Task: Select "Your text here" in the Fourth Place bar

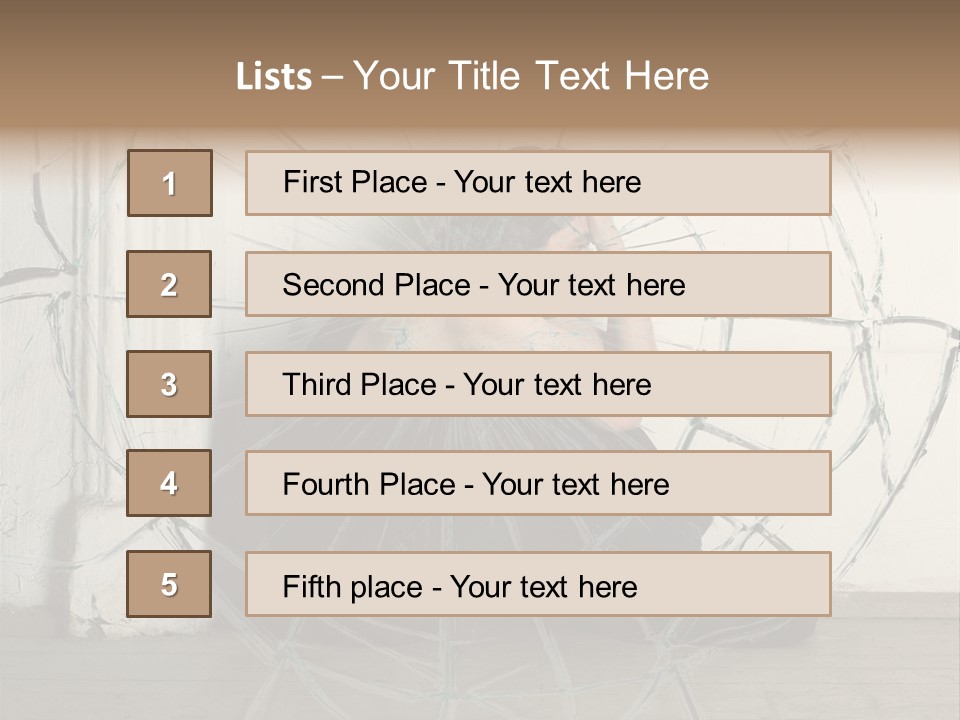Action: (x=575, y=485)
